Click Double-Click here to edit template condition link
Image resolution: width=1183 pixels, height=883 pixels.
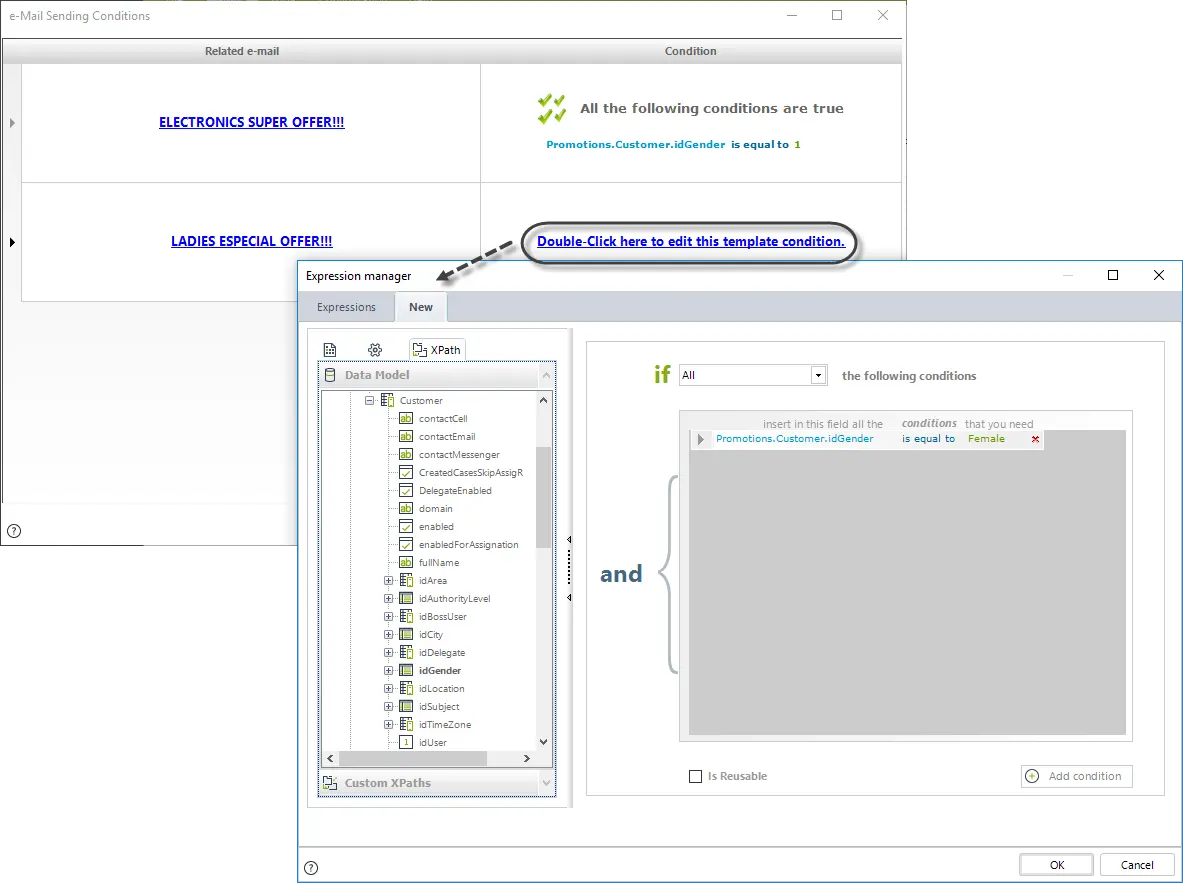[690, 242]
